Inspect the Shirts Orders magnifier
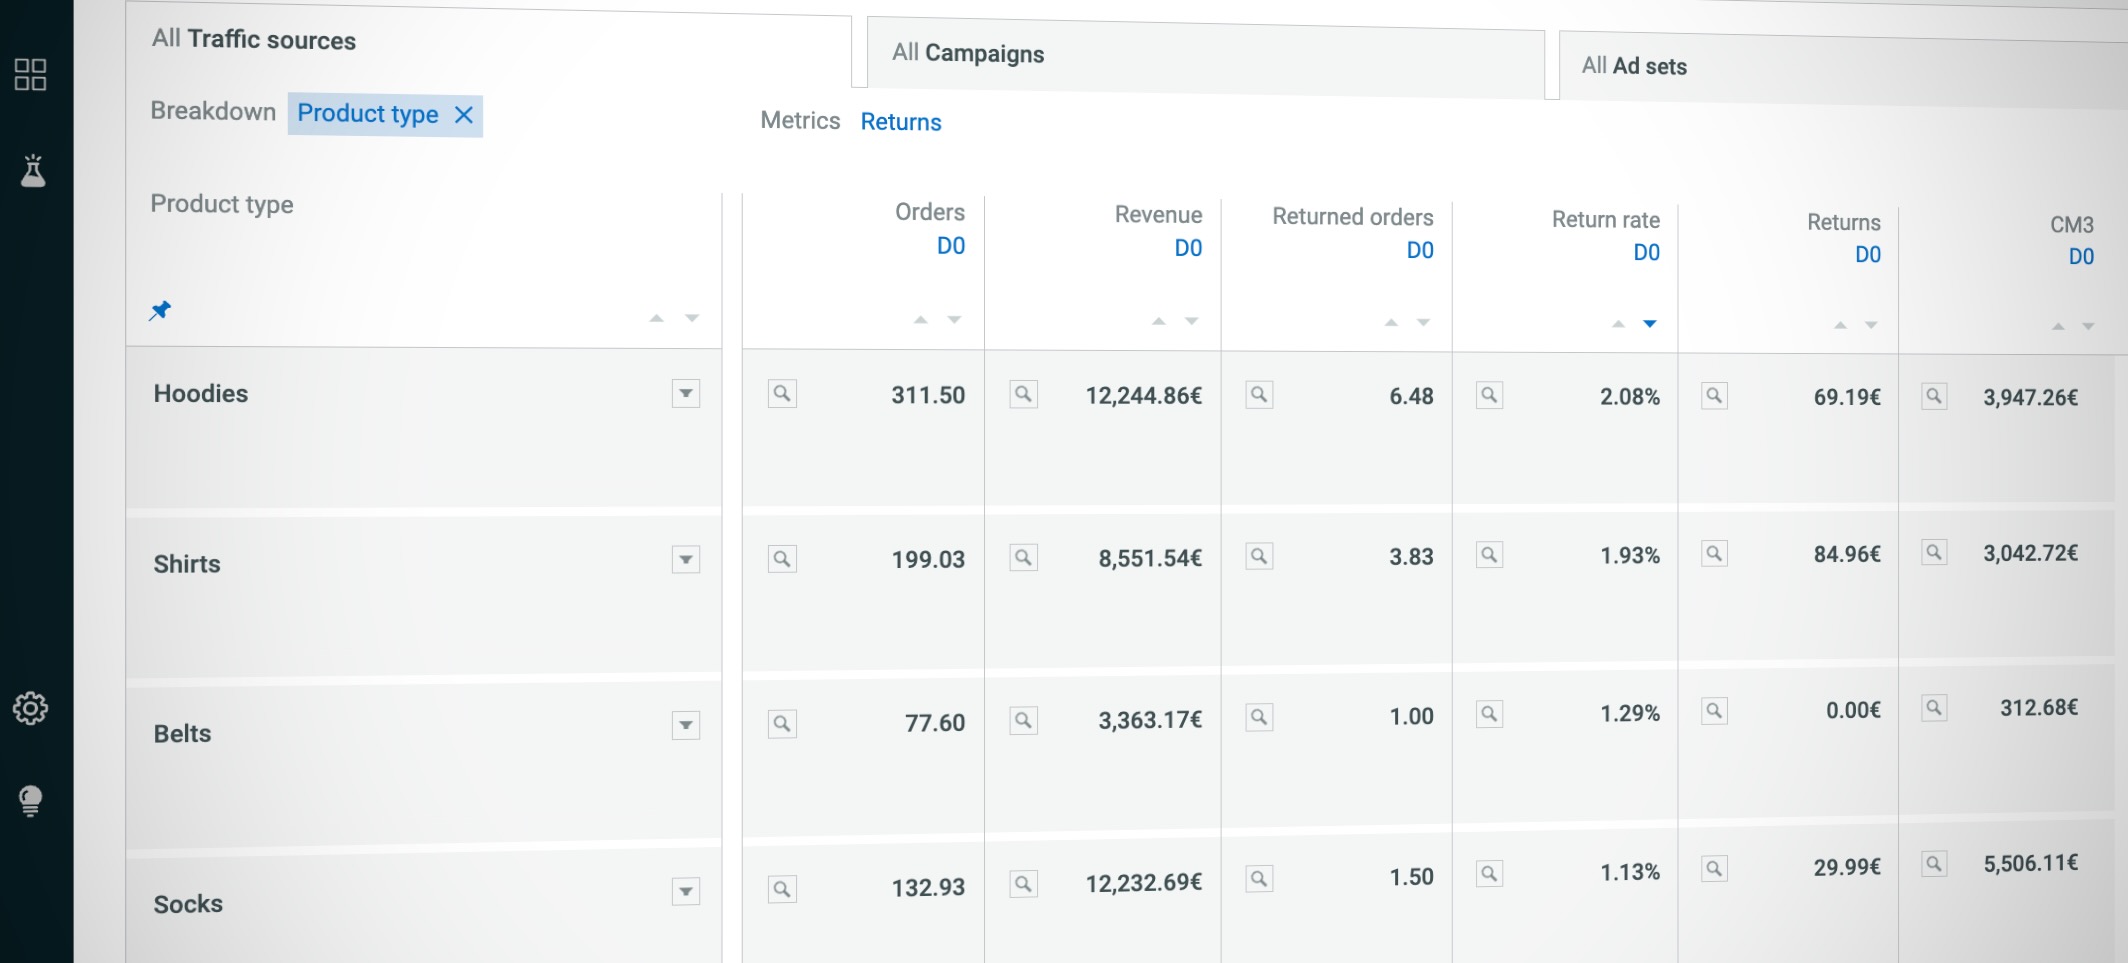 782,559
